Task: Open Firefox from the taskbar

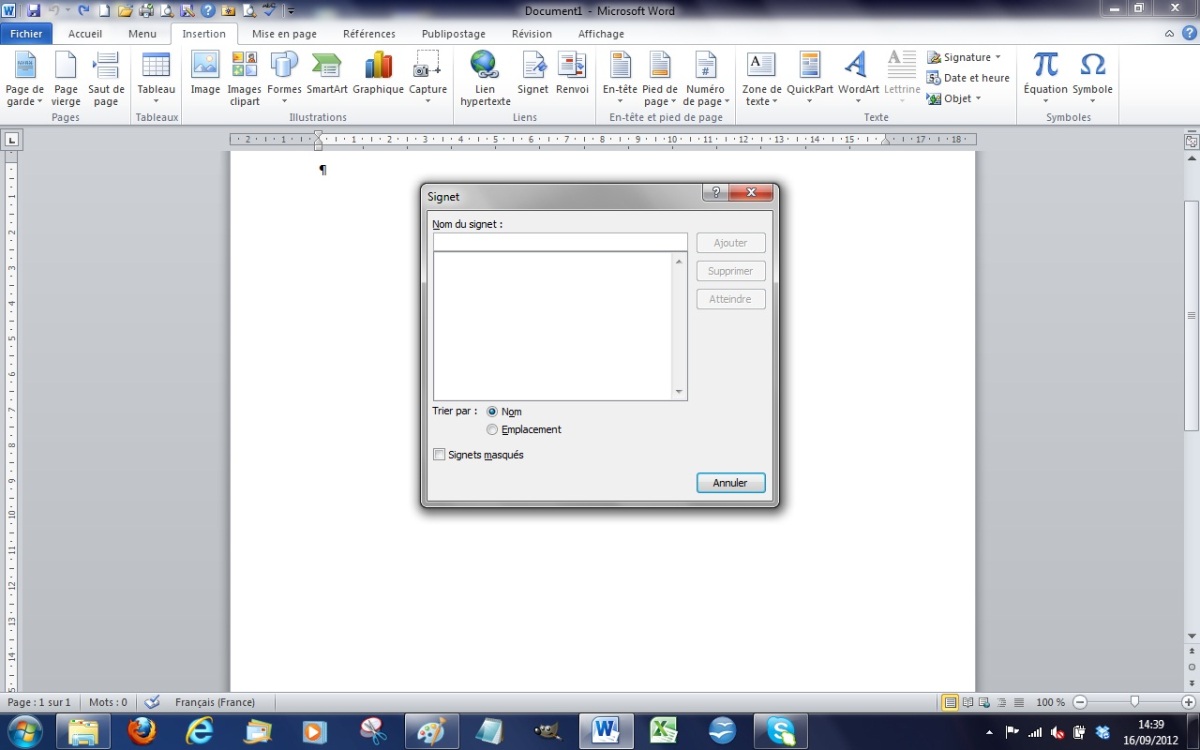Action: (x=142, y=731)
